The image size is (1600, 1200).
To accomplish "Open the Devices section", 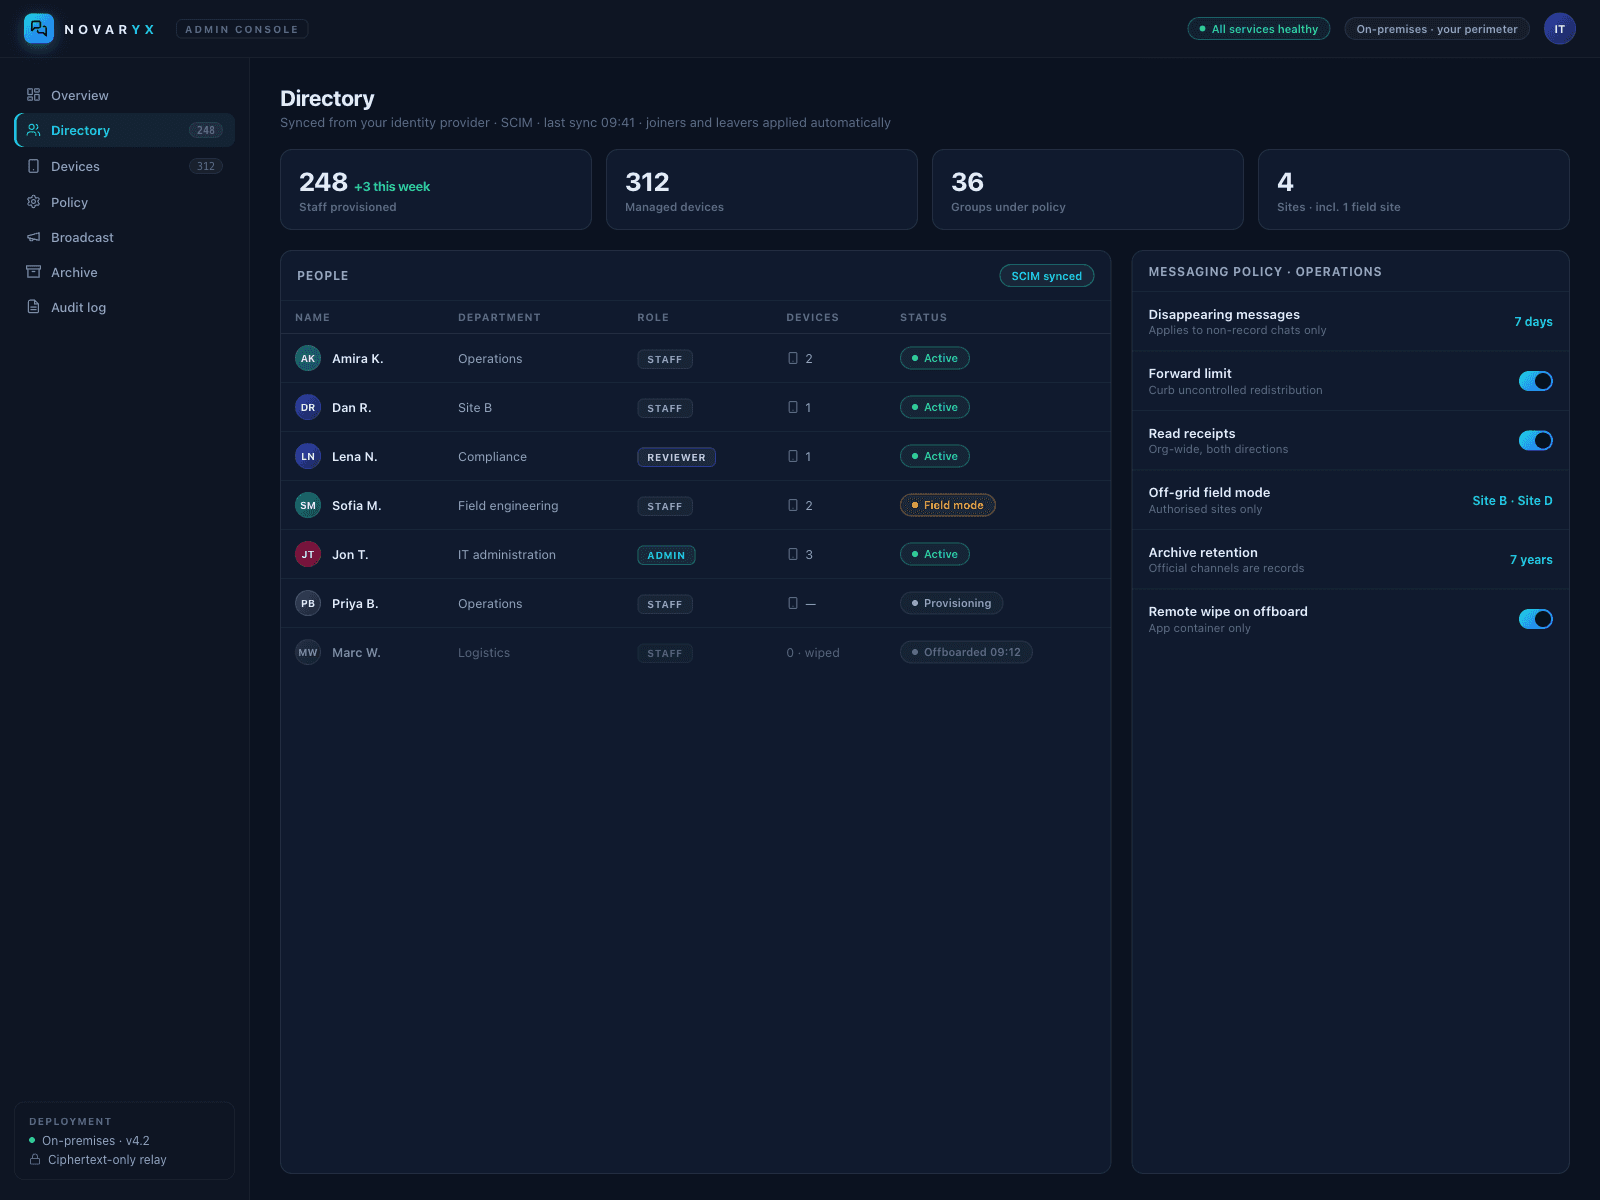I will coord(125,166).
